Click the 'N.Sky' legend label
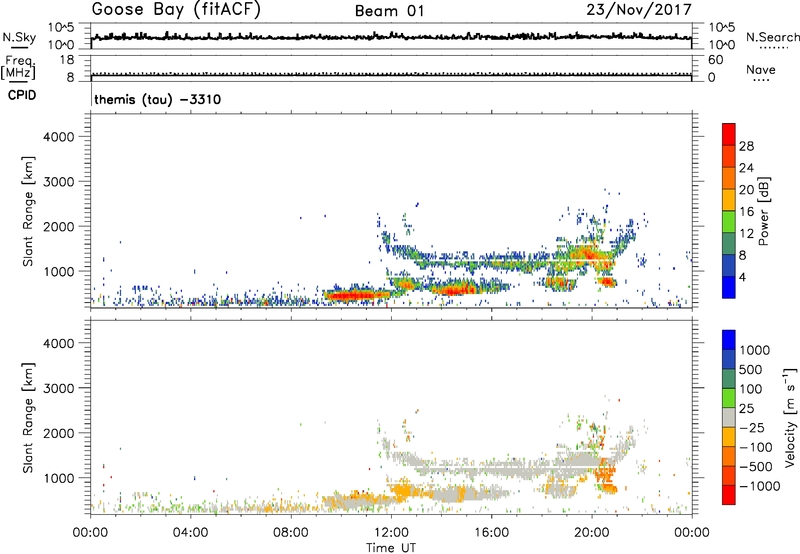Image resolution: width=800 pixels, height=554 pixels. click(x=19, y=38)
